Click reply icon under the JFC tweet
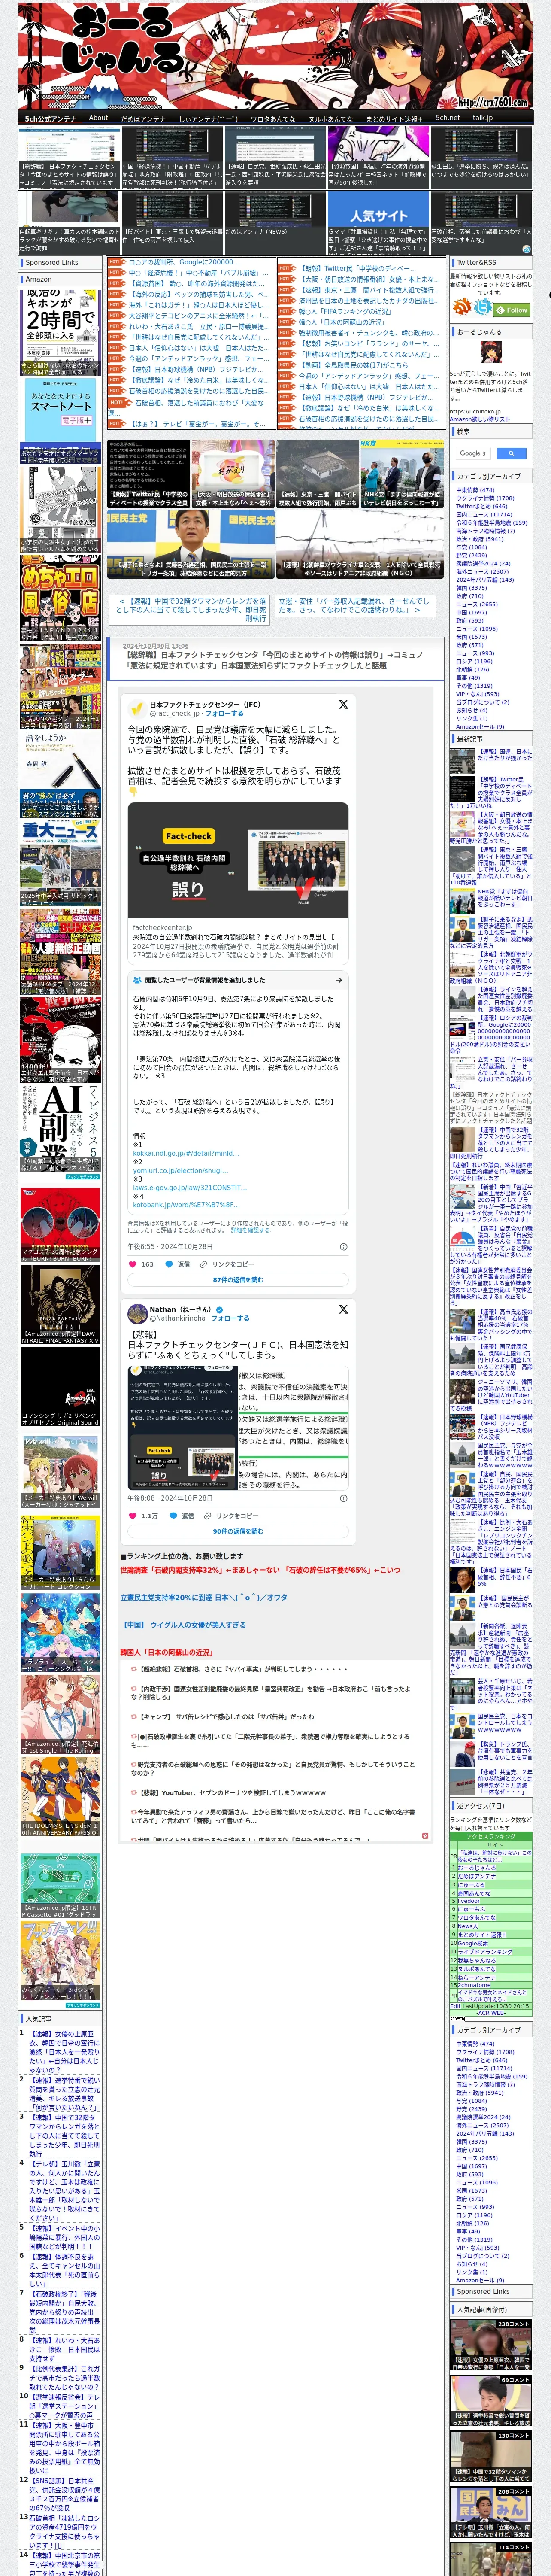 click(x=169, y=1264)
